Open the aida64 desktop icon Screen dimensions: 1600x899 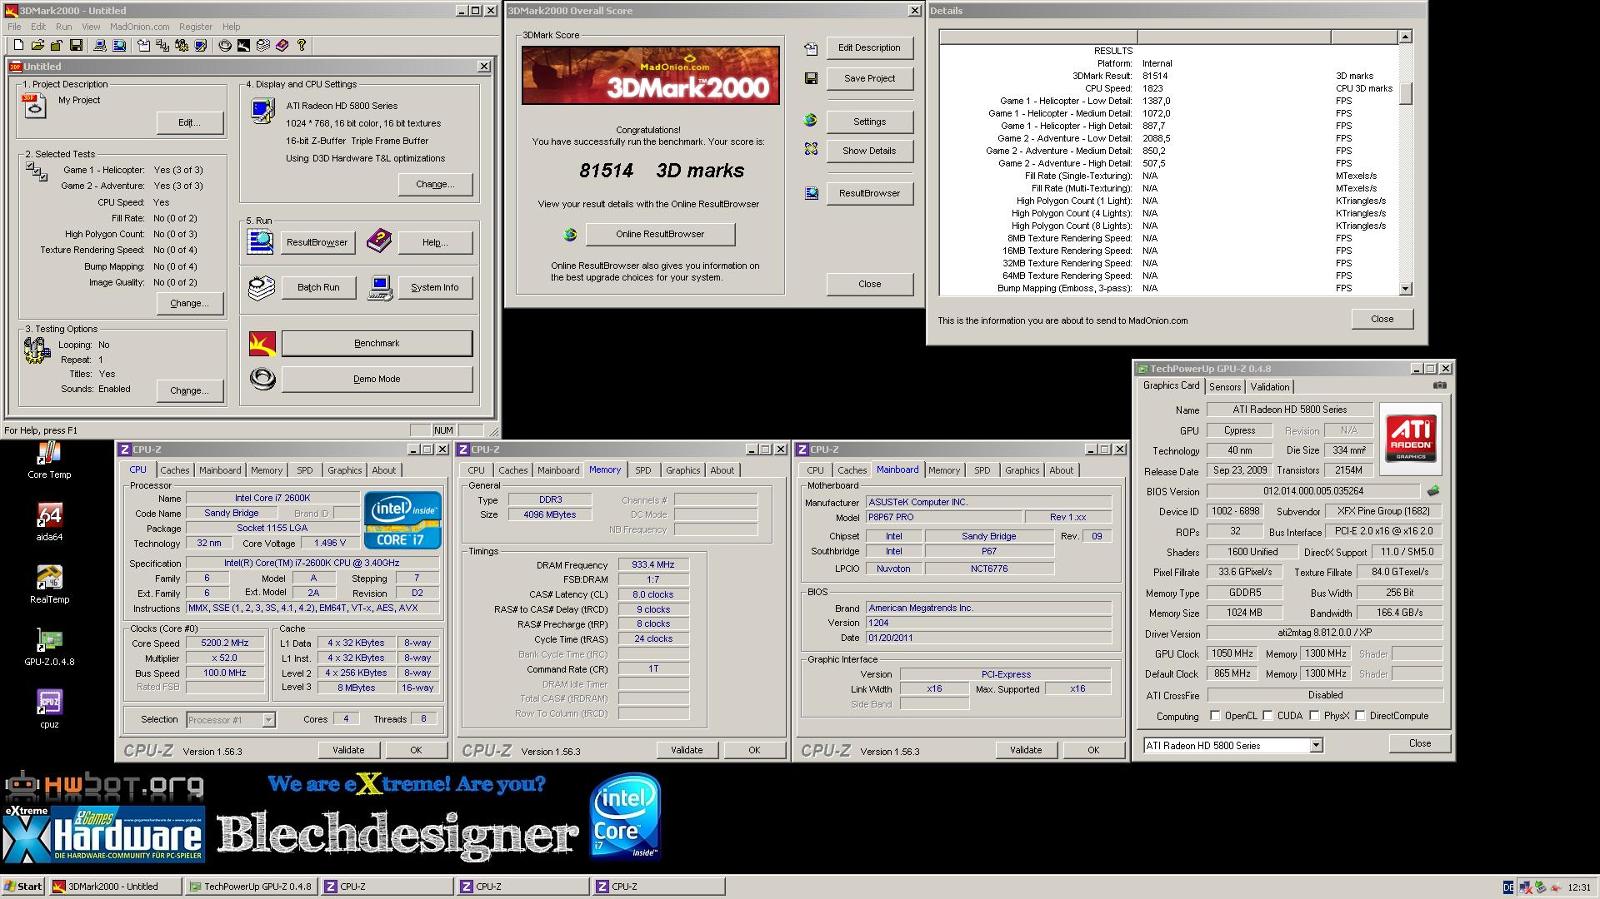tap(49, 522)
